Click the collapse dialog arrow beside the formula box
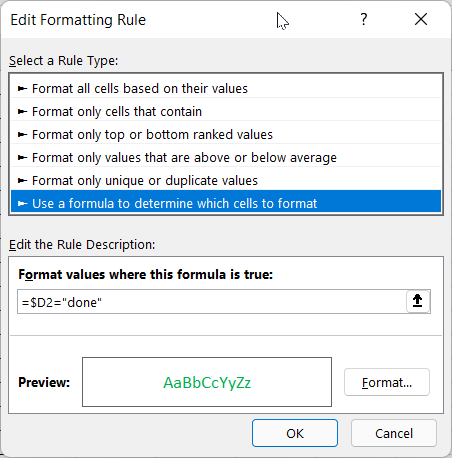This screenshot has height=458, width=452. pyautogui.click(x=418, y=301)
